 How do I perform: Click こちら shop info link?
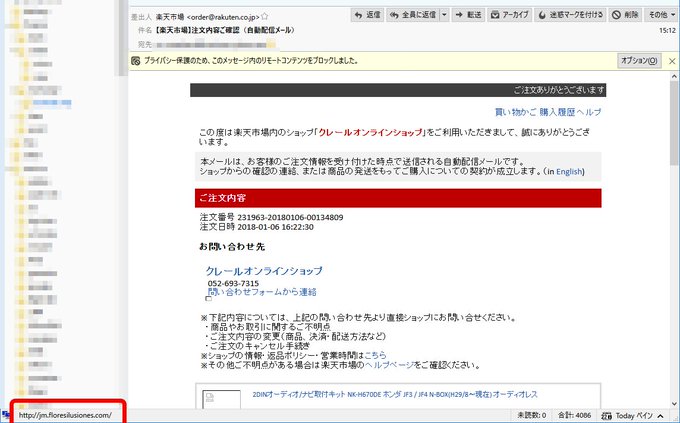coord(375,355)
